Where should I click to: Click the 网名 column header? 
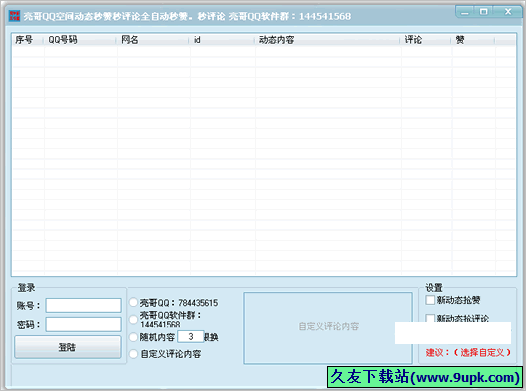[153, 40]
